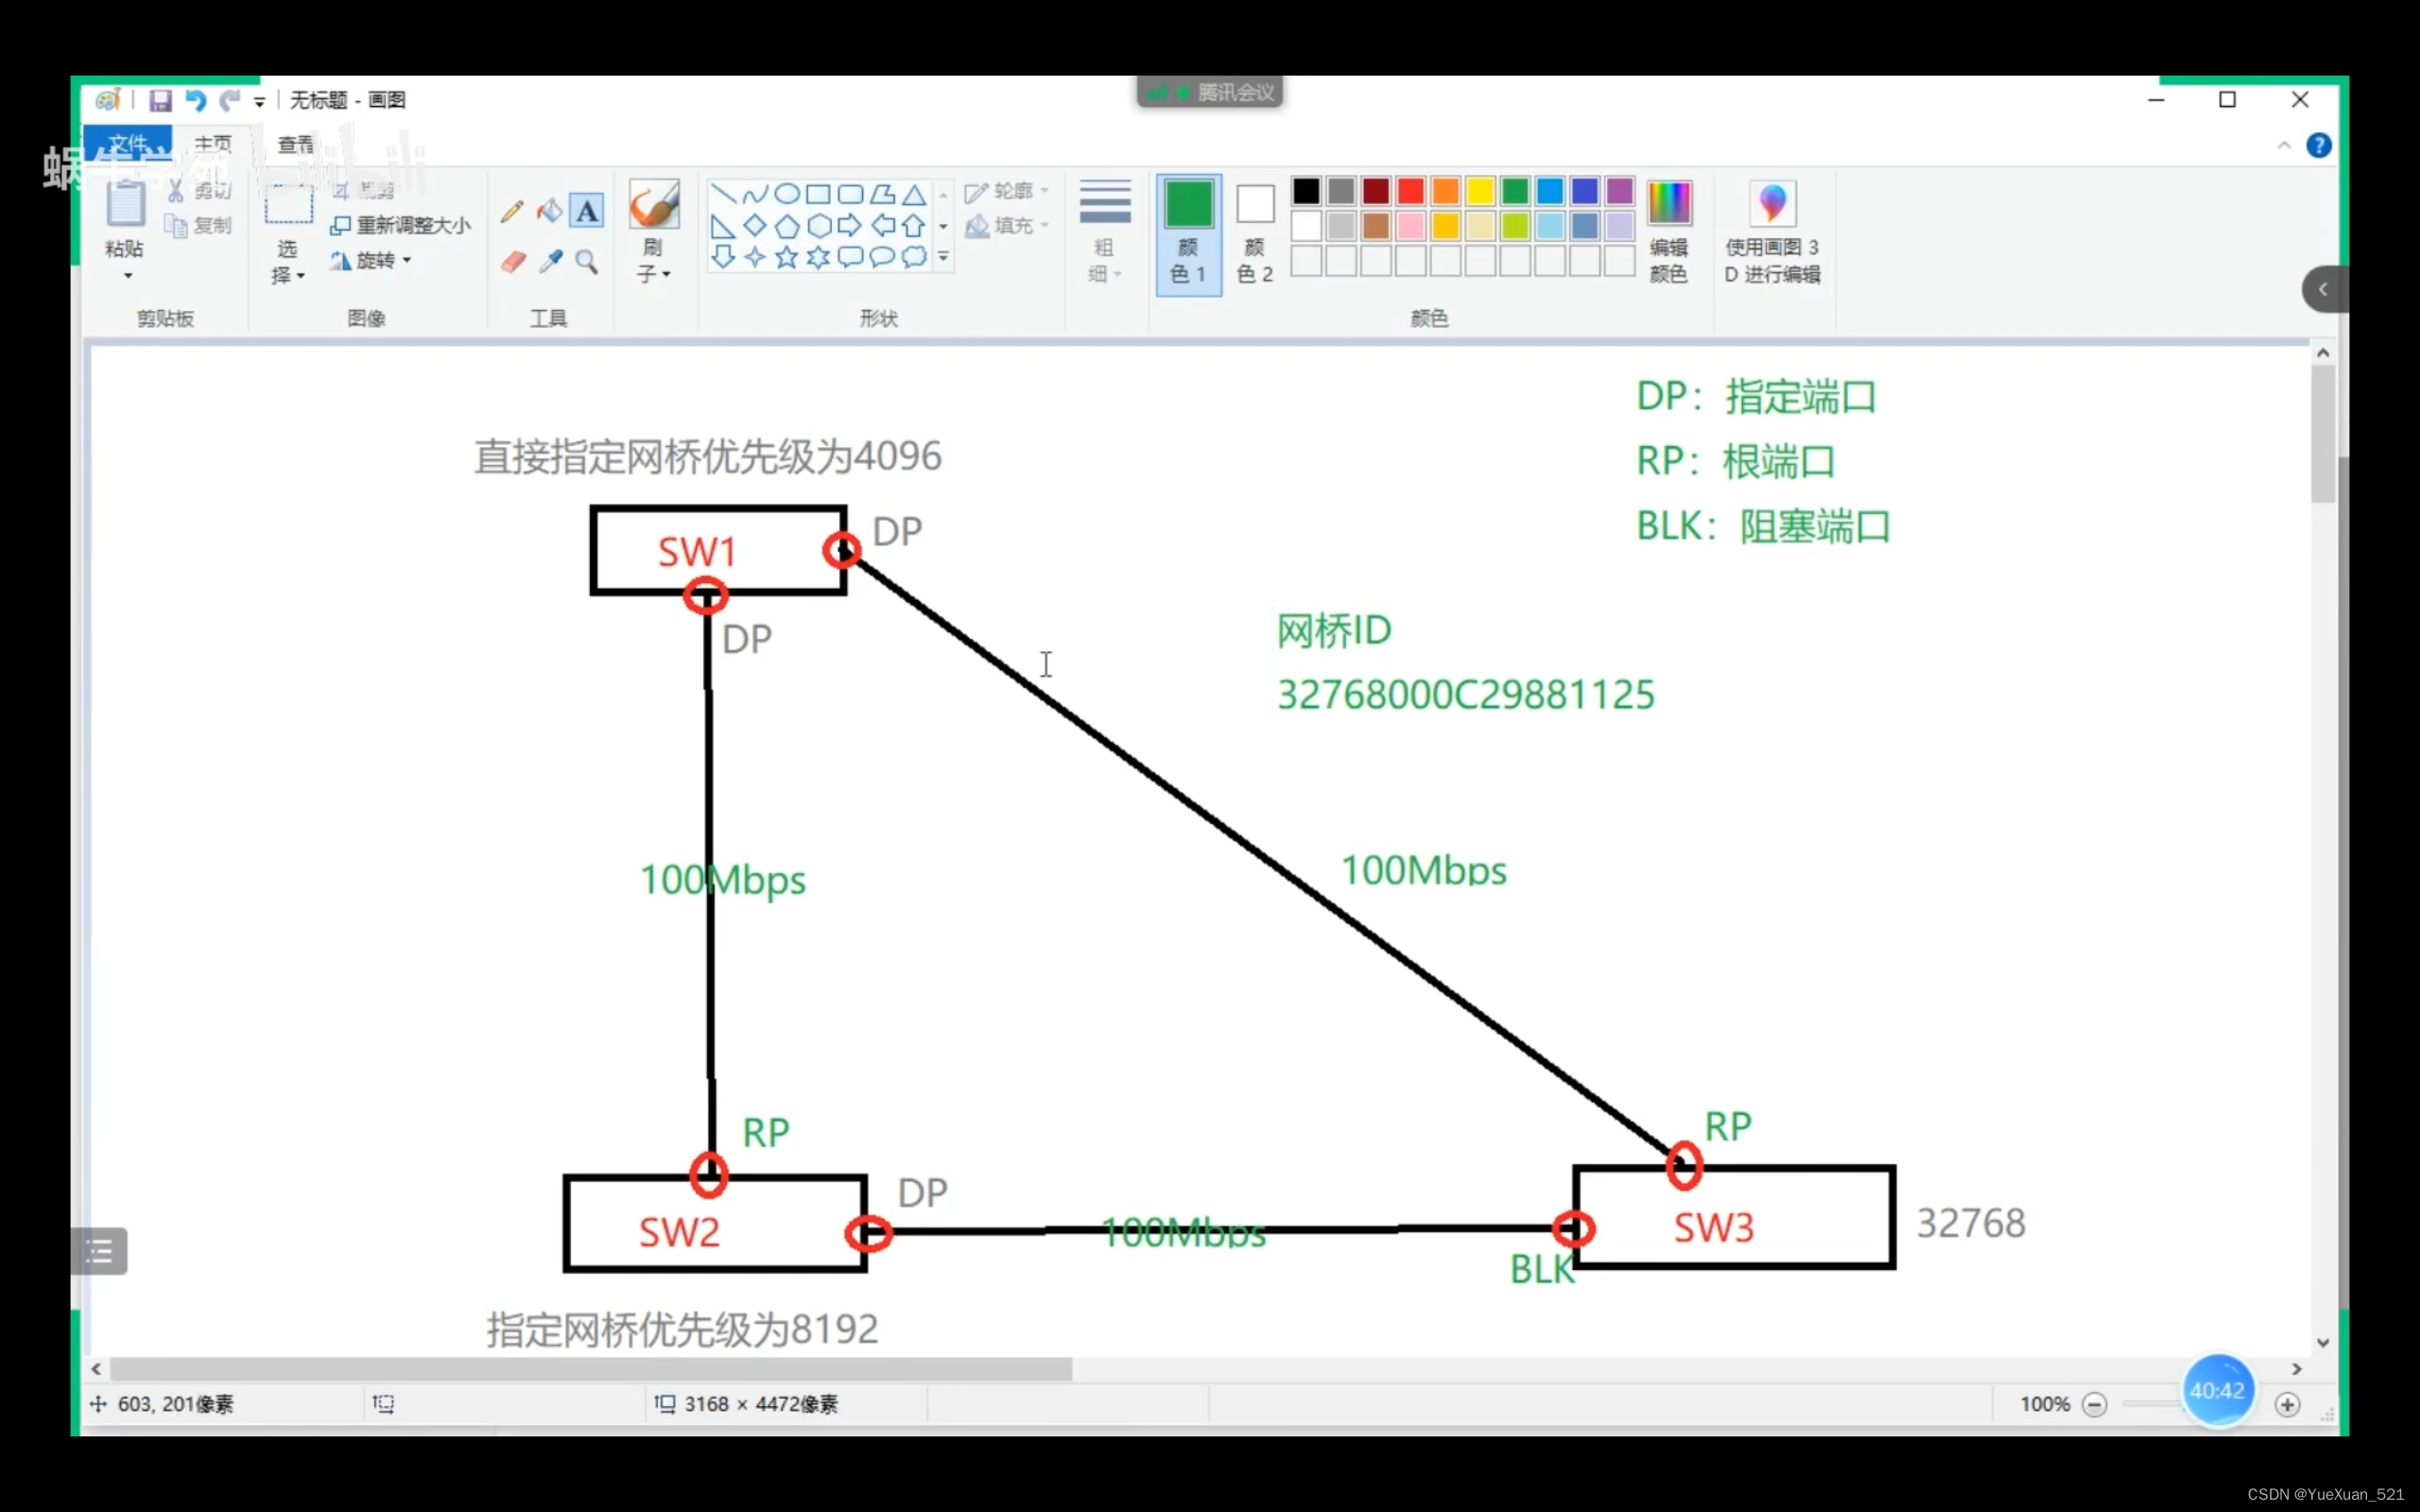Click the rectangular selection icon
Screen dimensions: 2420x1512
point(288,205)
